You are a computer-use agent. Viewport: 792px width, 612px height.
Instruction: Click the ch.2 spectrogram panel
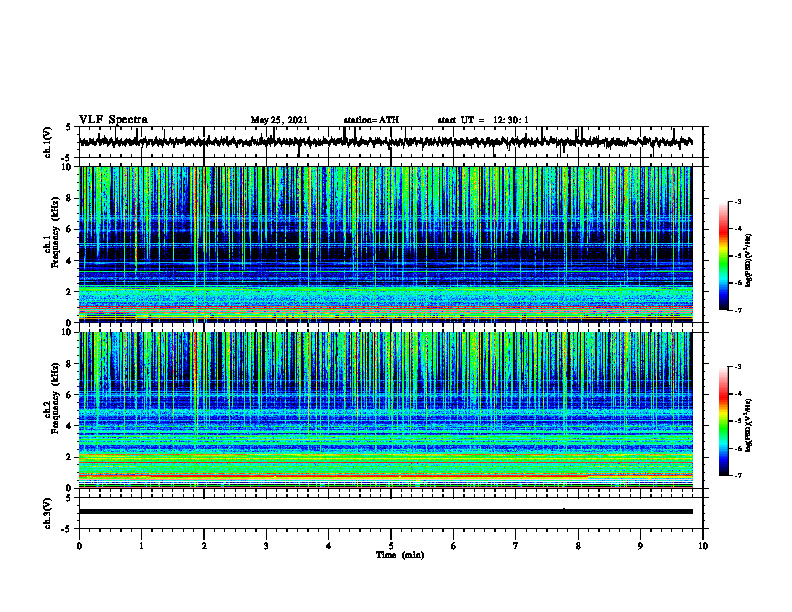pyautogui.click(x=386, y=410)
